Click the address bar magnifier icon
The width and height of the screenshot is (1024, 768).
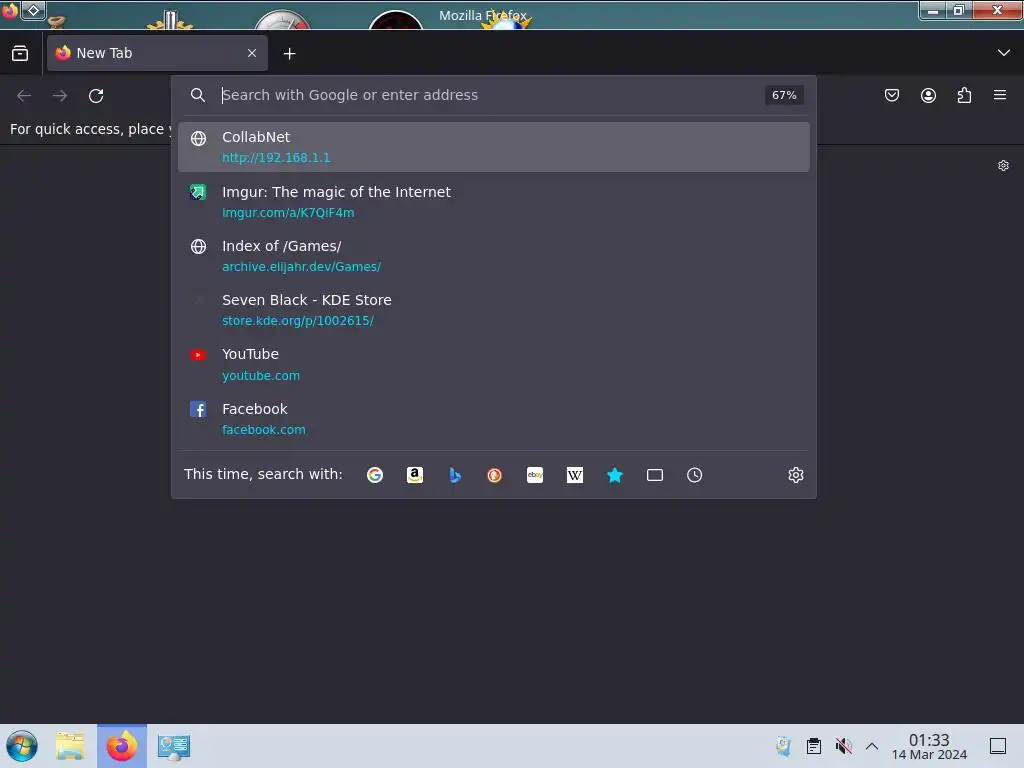point(198,95)
